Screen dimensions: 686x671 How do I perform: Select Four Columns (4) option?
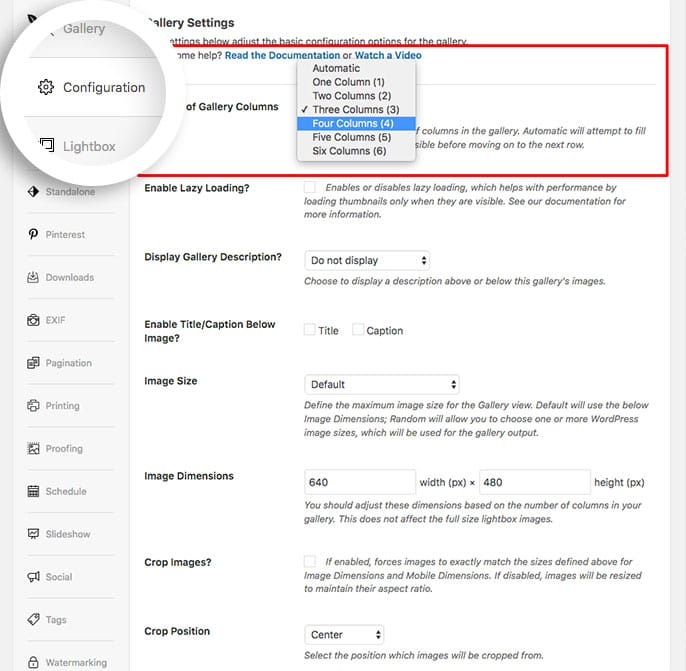(356, 123)
